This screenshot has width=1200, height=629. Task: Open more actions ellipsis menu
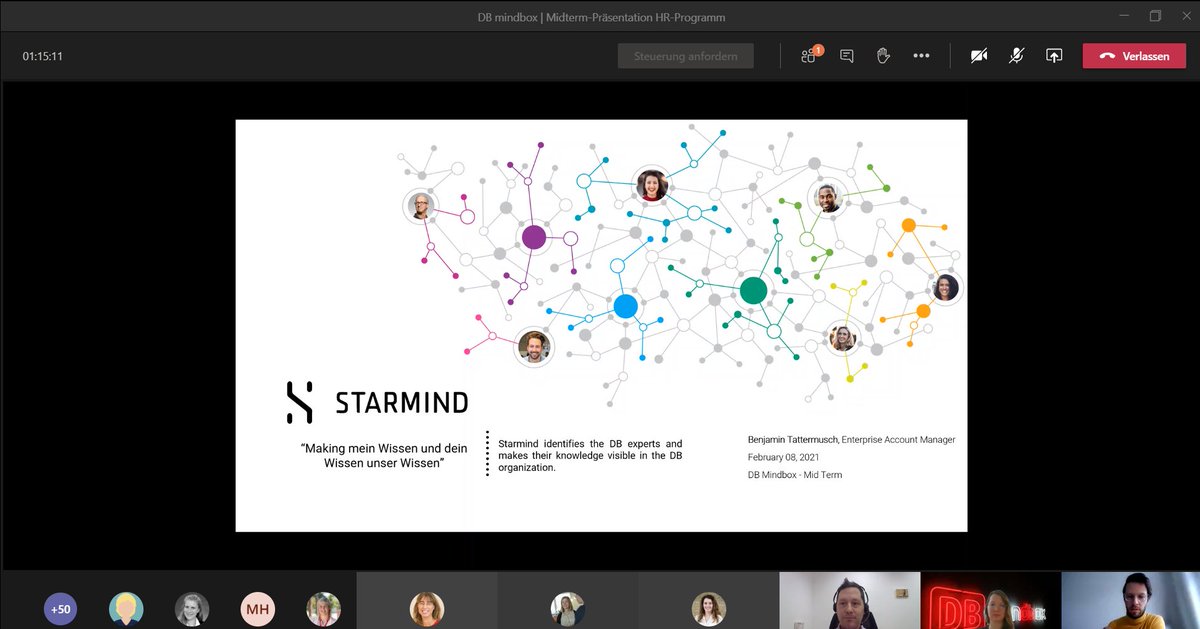click(x=921, y=56)
